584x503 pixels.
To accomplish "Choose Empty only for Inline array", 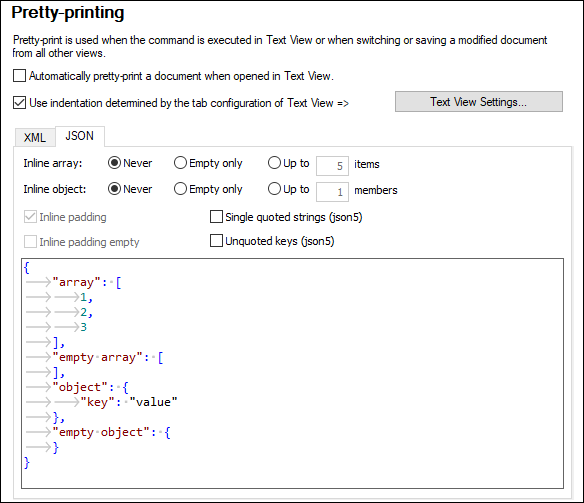I will point(180,163).
